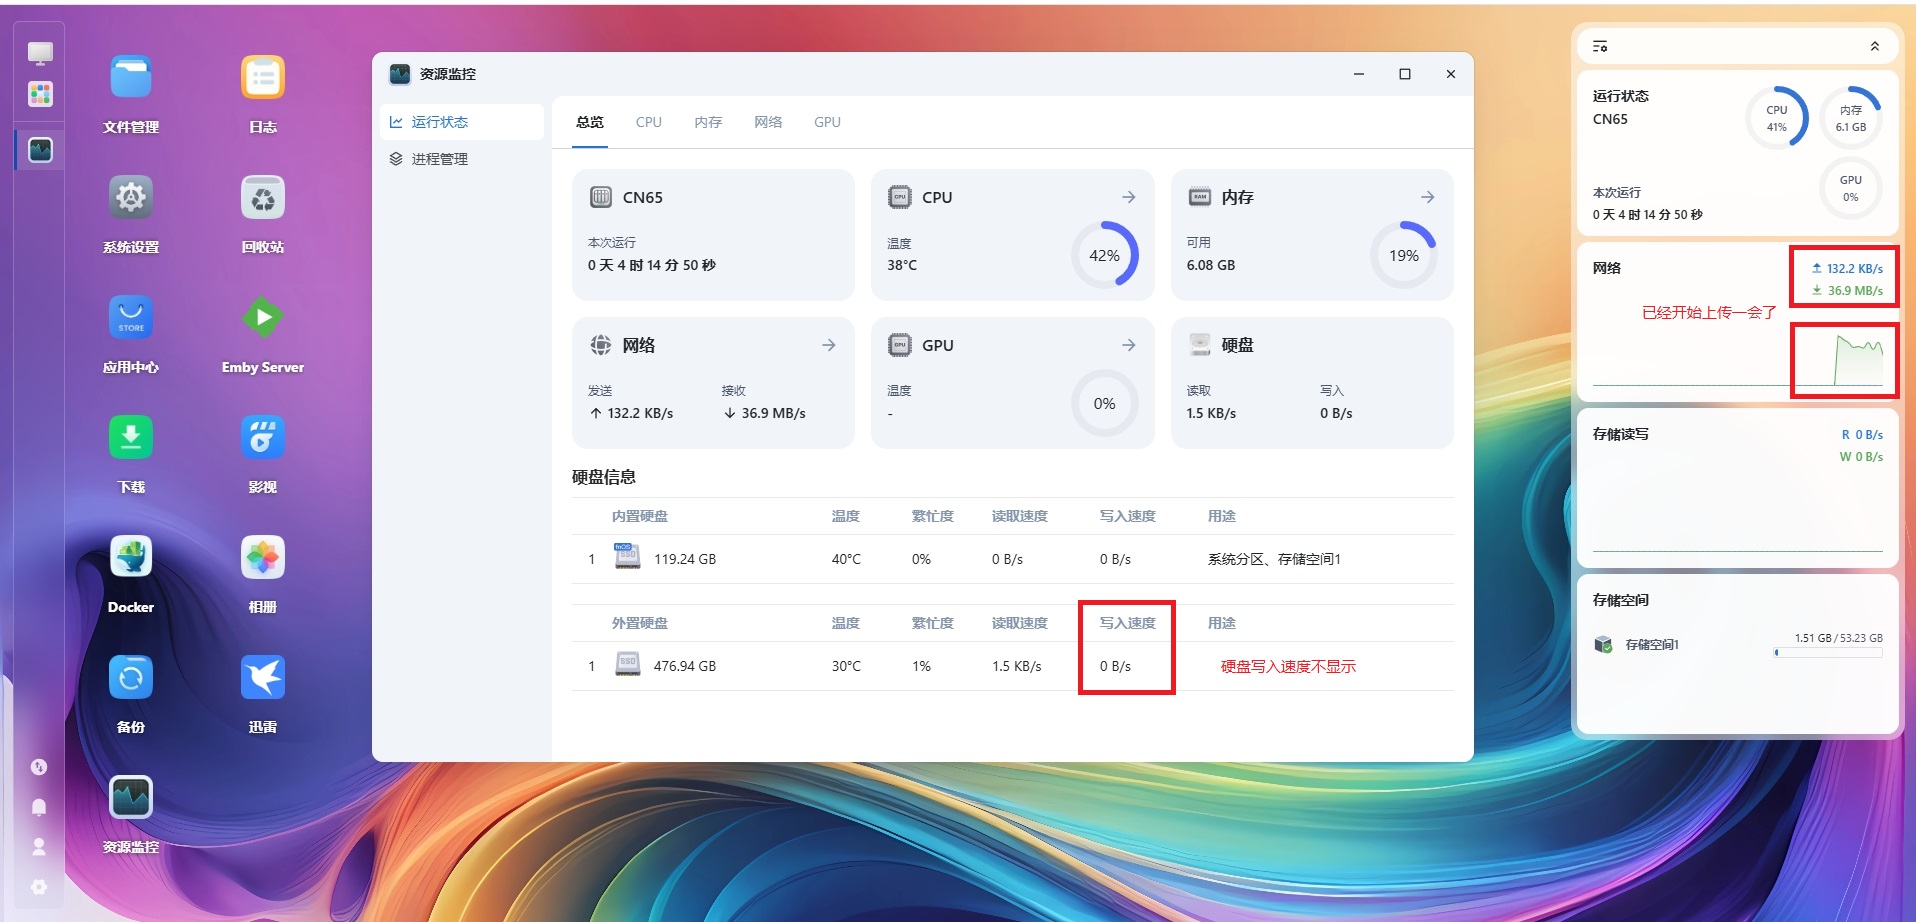This screenshot has width=1916, height=922.
Task: Click the desktop monitor icon in the left dock
Action: [40, 53]
